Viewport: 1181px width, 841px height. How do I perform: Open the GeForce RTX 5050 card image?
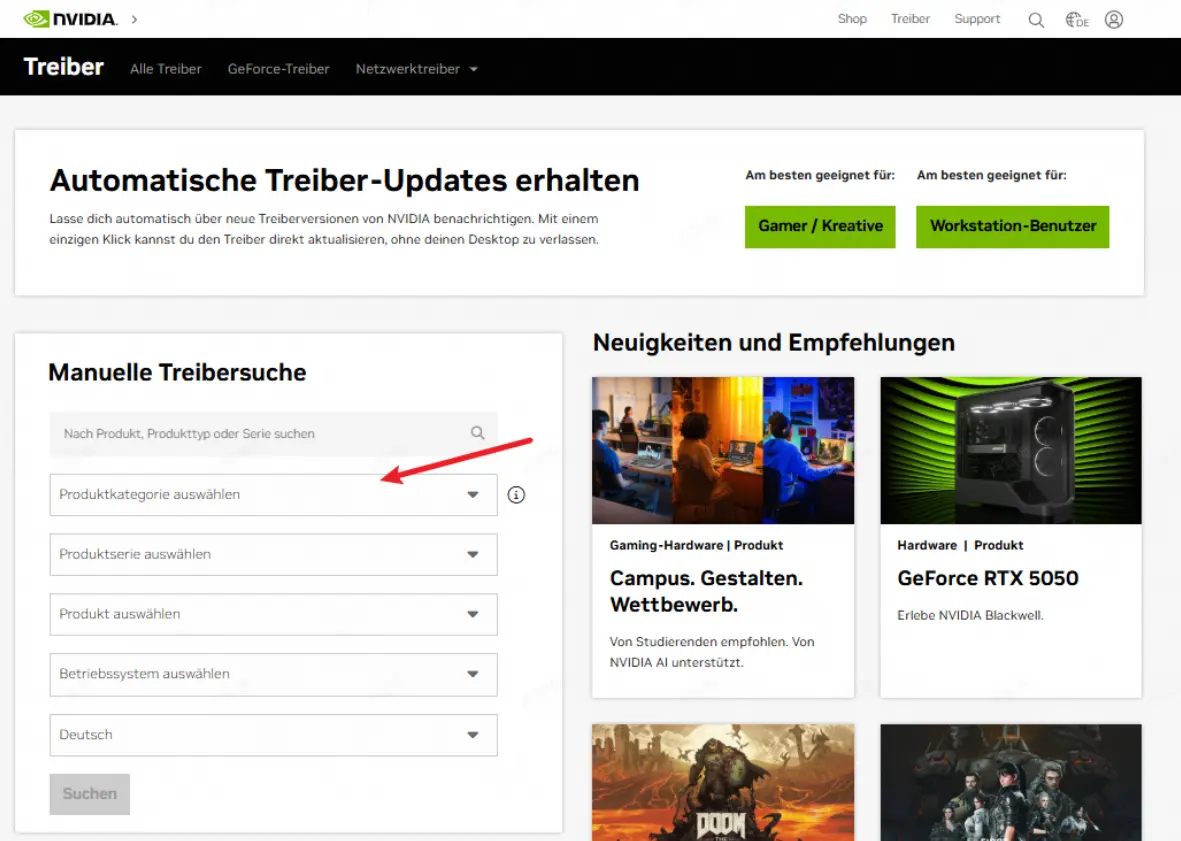(x=1011, y=450)
